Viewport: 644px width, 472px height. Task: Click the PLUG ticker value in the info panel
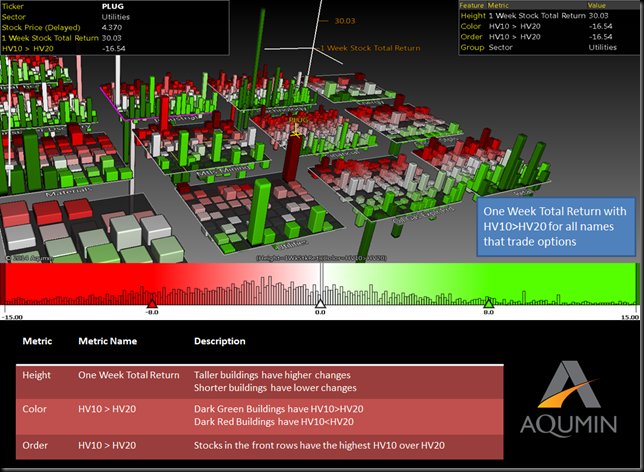(x=113, y=7)
